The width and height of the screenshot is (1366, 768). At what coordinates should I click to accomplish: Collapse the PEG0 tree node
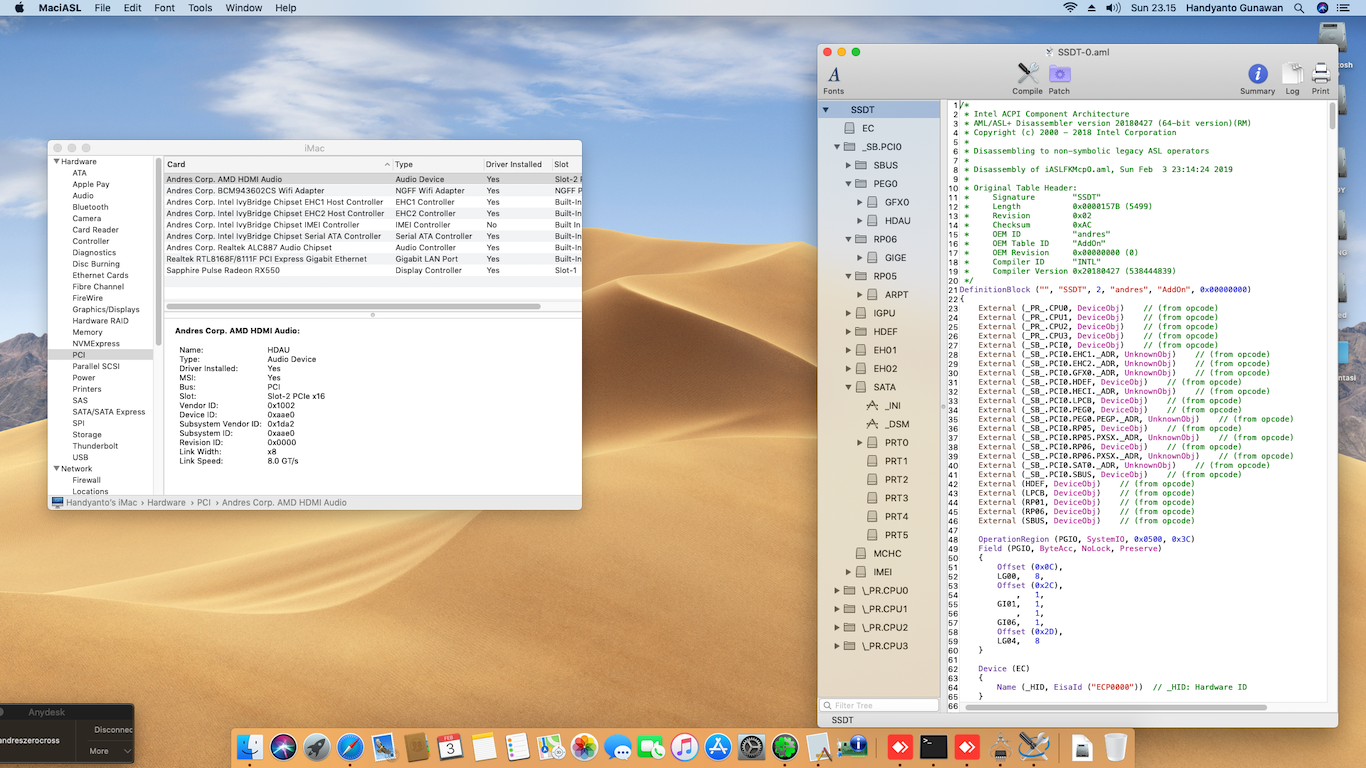click(848, 184)
